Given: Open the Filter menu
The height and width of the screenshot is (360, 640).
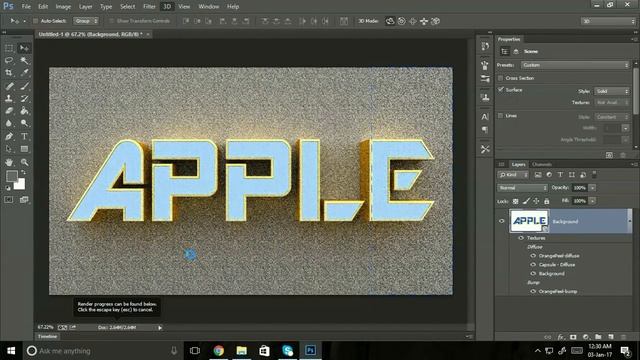Looking at the screenshot, I should [x=149, y=7].
